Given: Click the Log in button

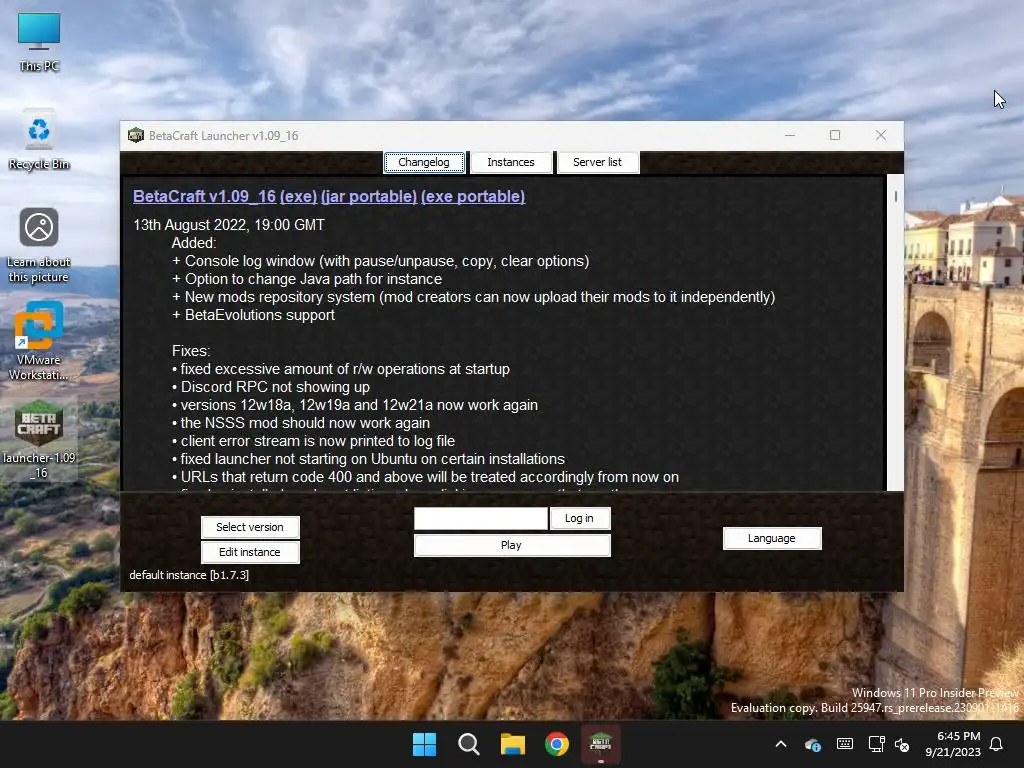Looking at the screenshot, I should pyautogui.click(x=579, y=518).
